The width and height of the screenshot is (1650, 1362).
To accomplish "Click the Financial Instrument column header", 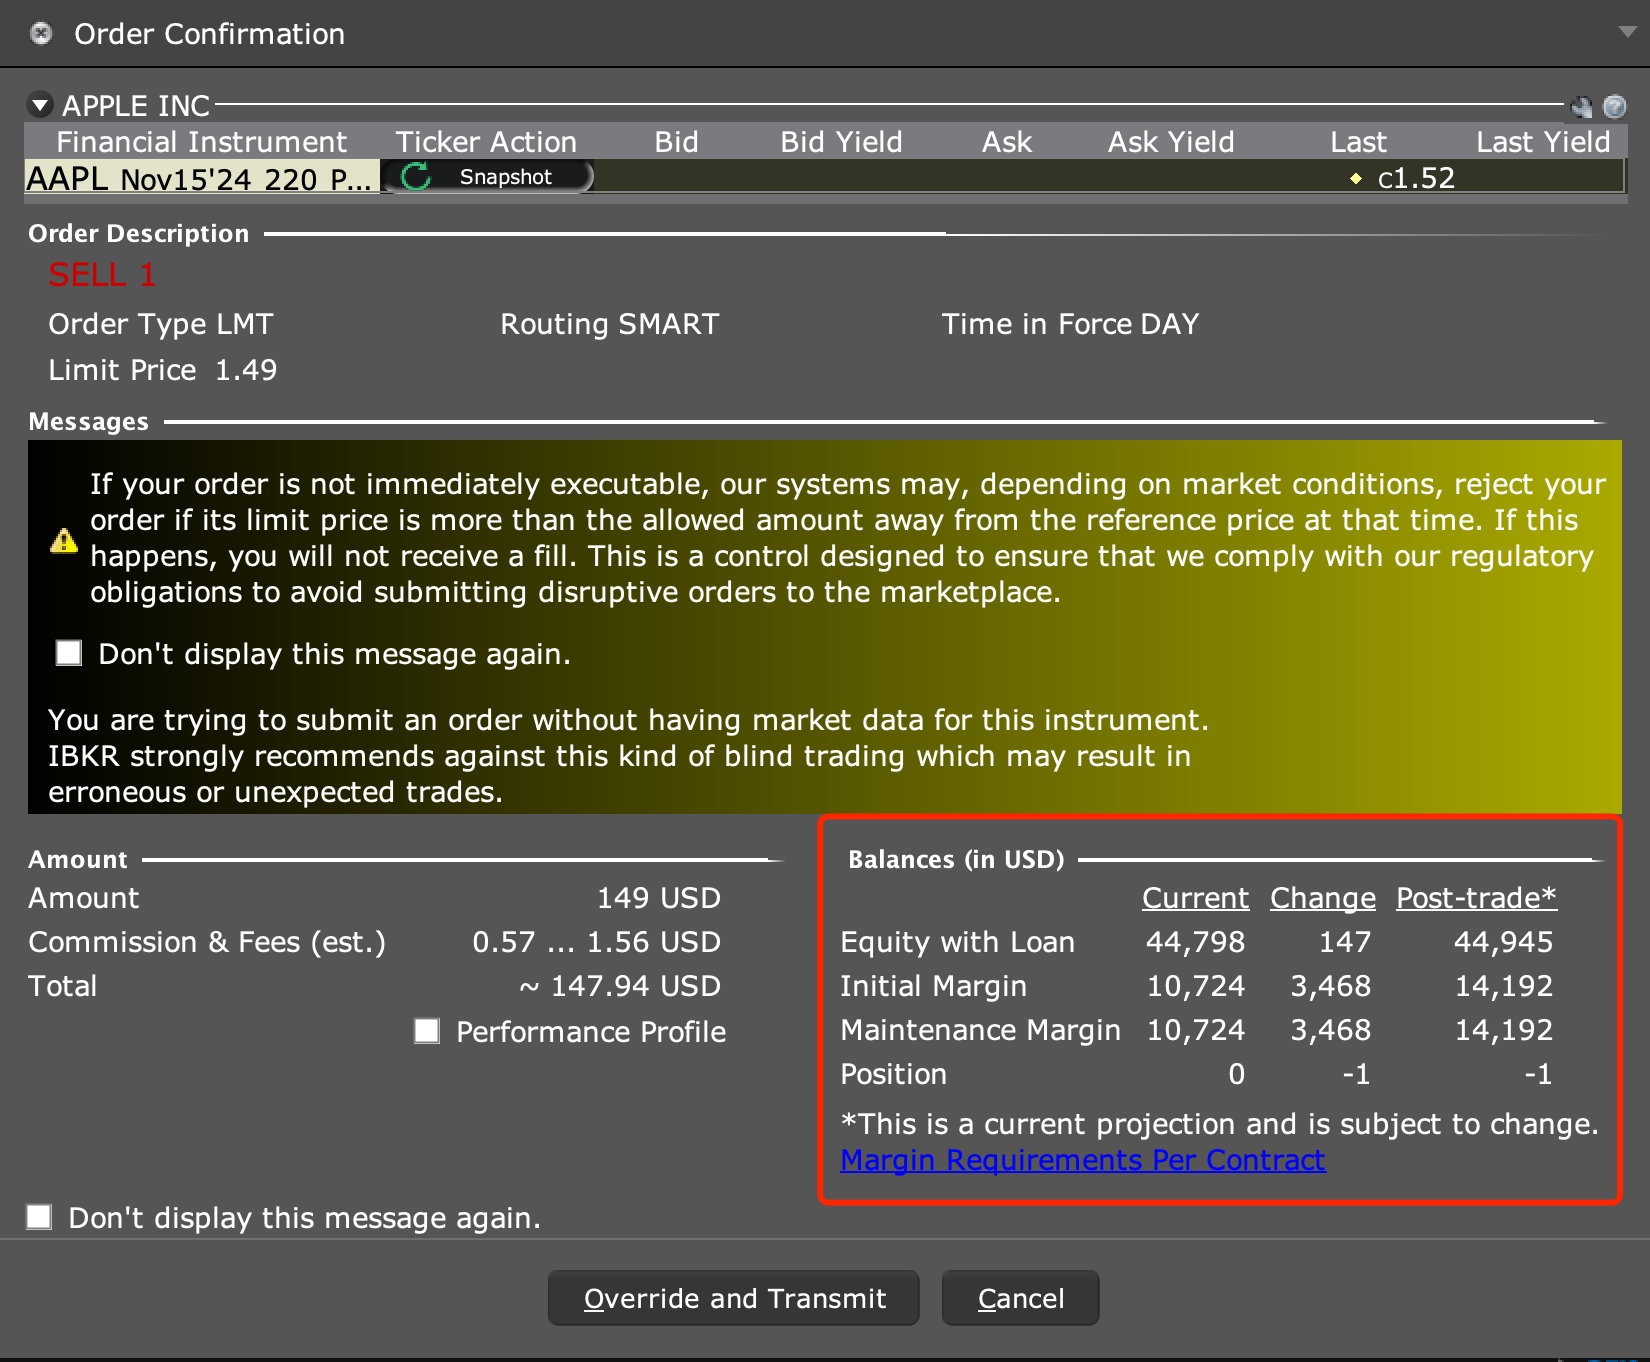I will click(x=202, y=142).
